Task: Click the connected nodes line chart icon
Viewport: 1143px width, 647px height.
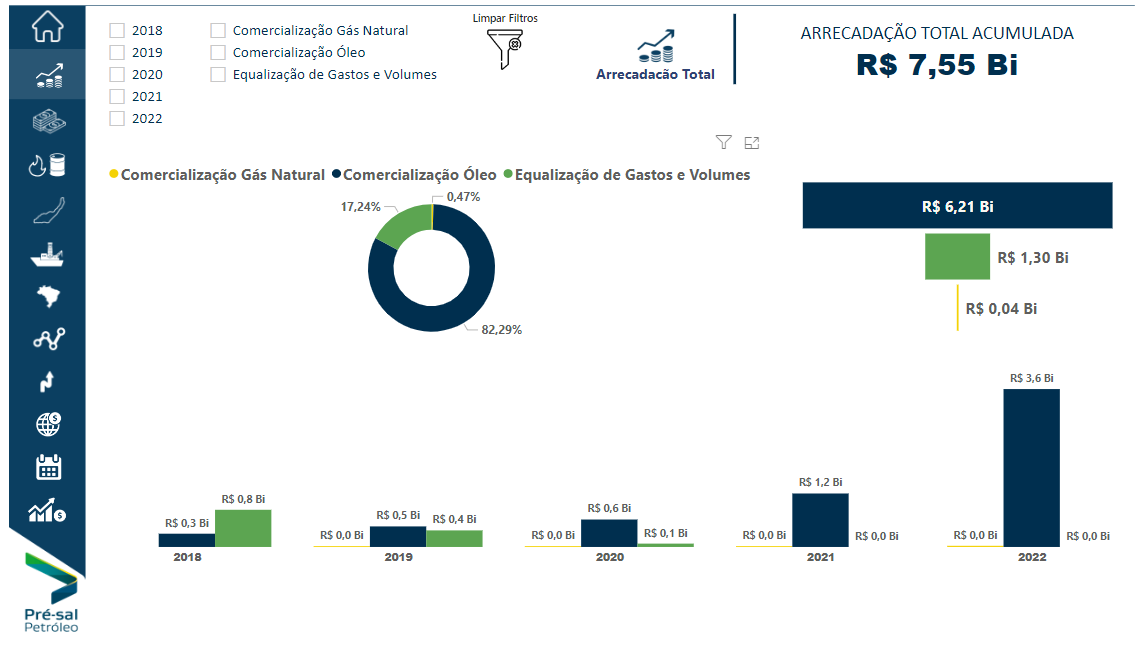Action: pos(47,339)
